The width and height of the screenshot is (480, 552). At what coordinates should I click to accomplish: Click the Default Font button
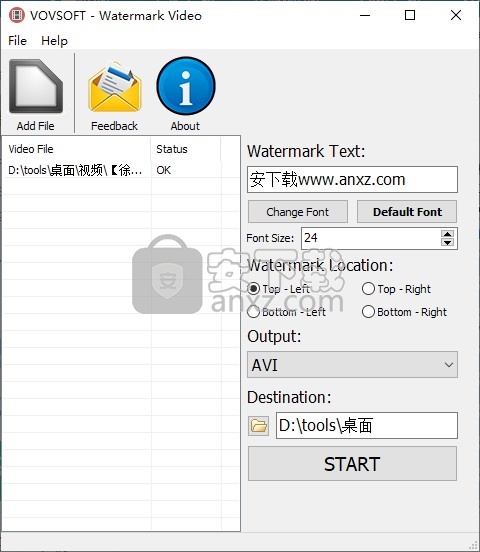(407, 212)
